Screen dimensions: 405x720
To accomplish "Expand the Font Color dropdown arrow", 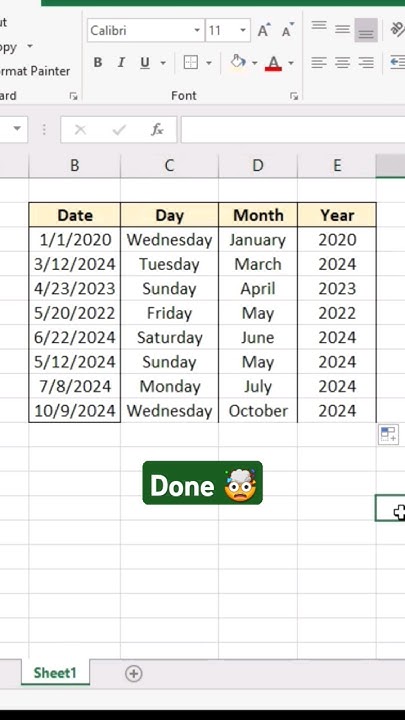I will coord(291,63).
